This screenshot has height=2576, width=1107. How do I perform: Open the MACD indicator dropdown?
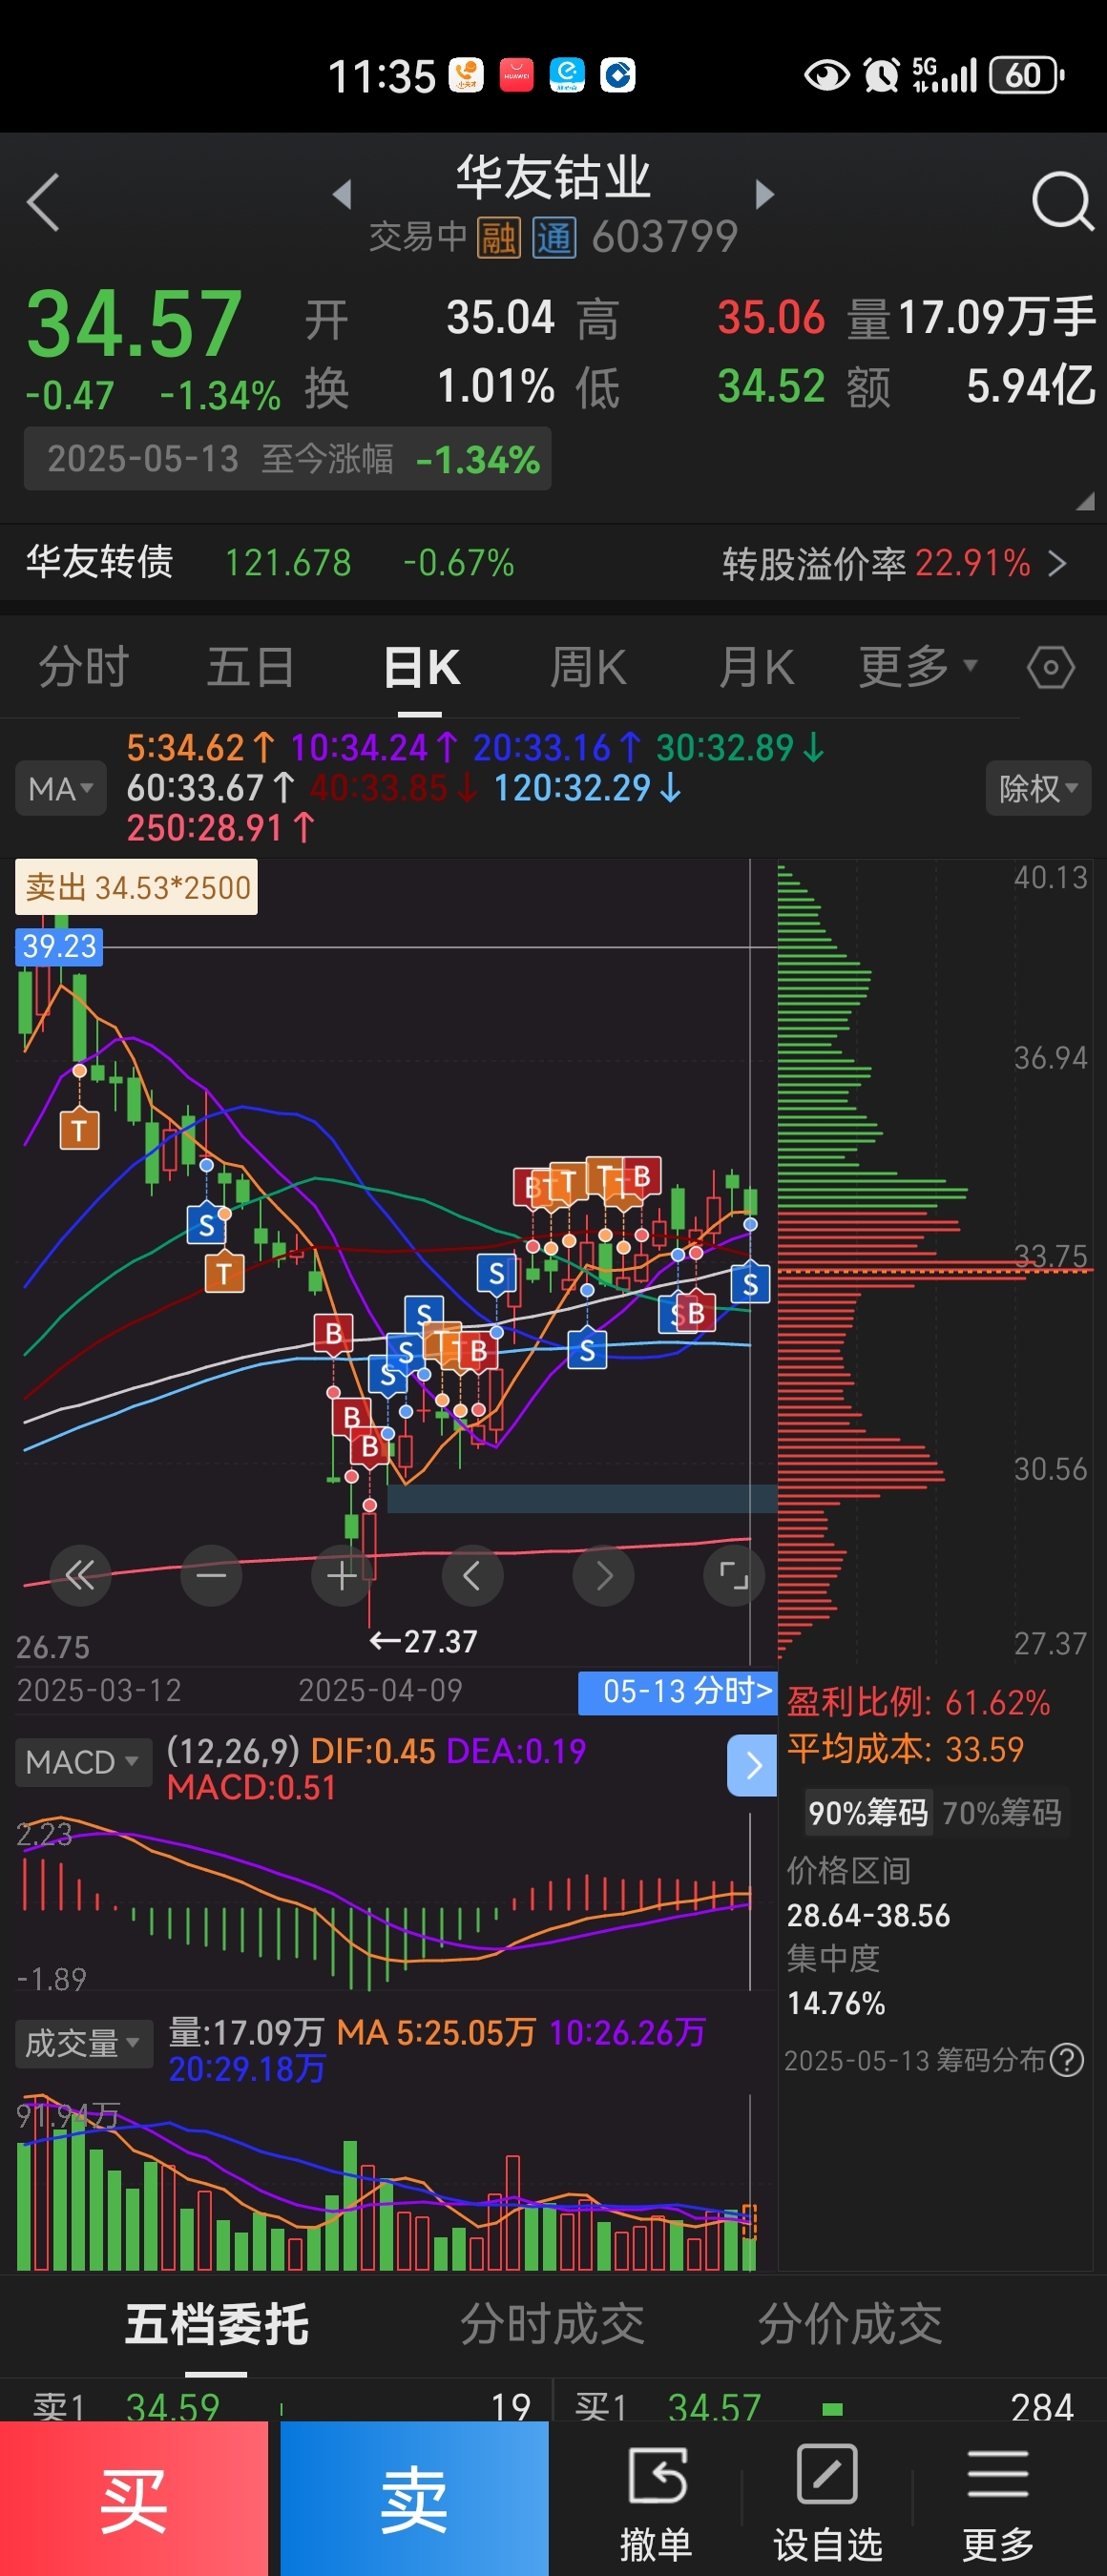pyautogui.click(x=82, y=1762)
